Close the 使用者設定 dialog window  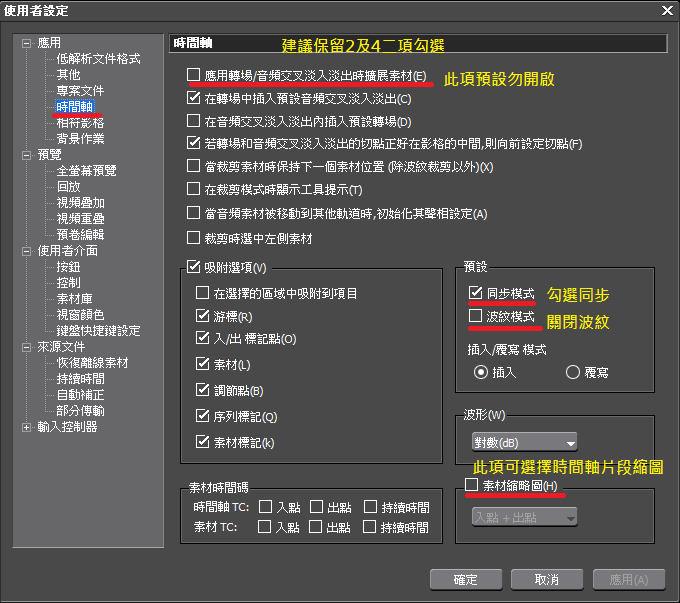(x=666, y=10)
